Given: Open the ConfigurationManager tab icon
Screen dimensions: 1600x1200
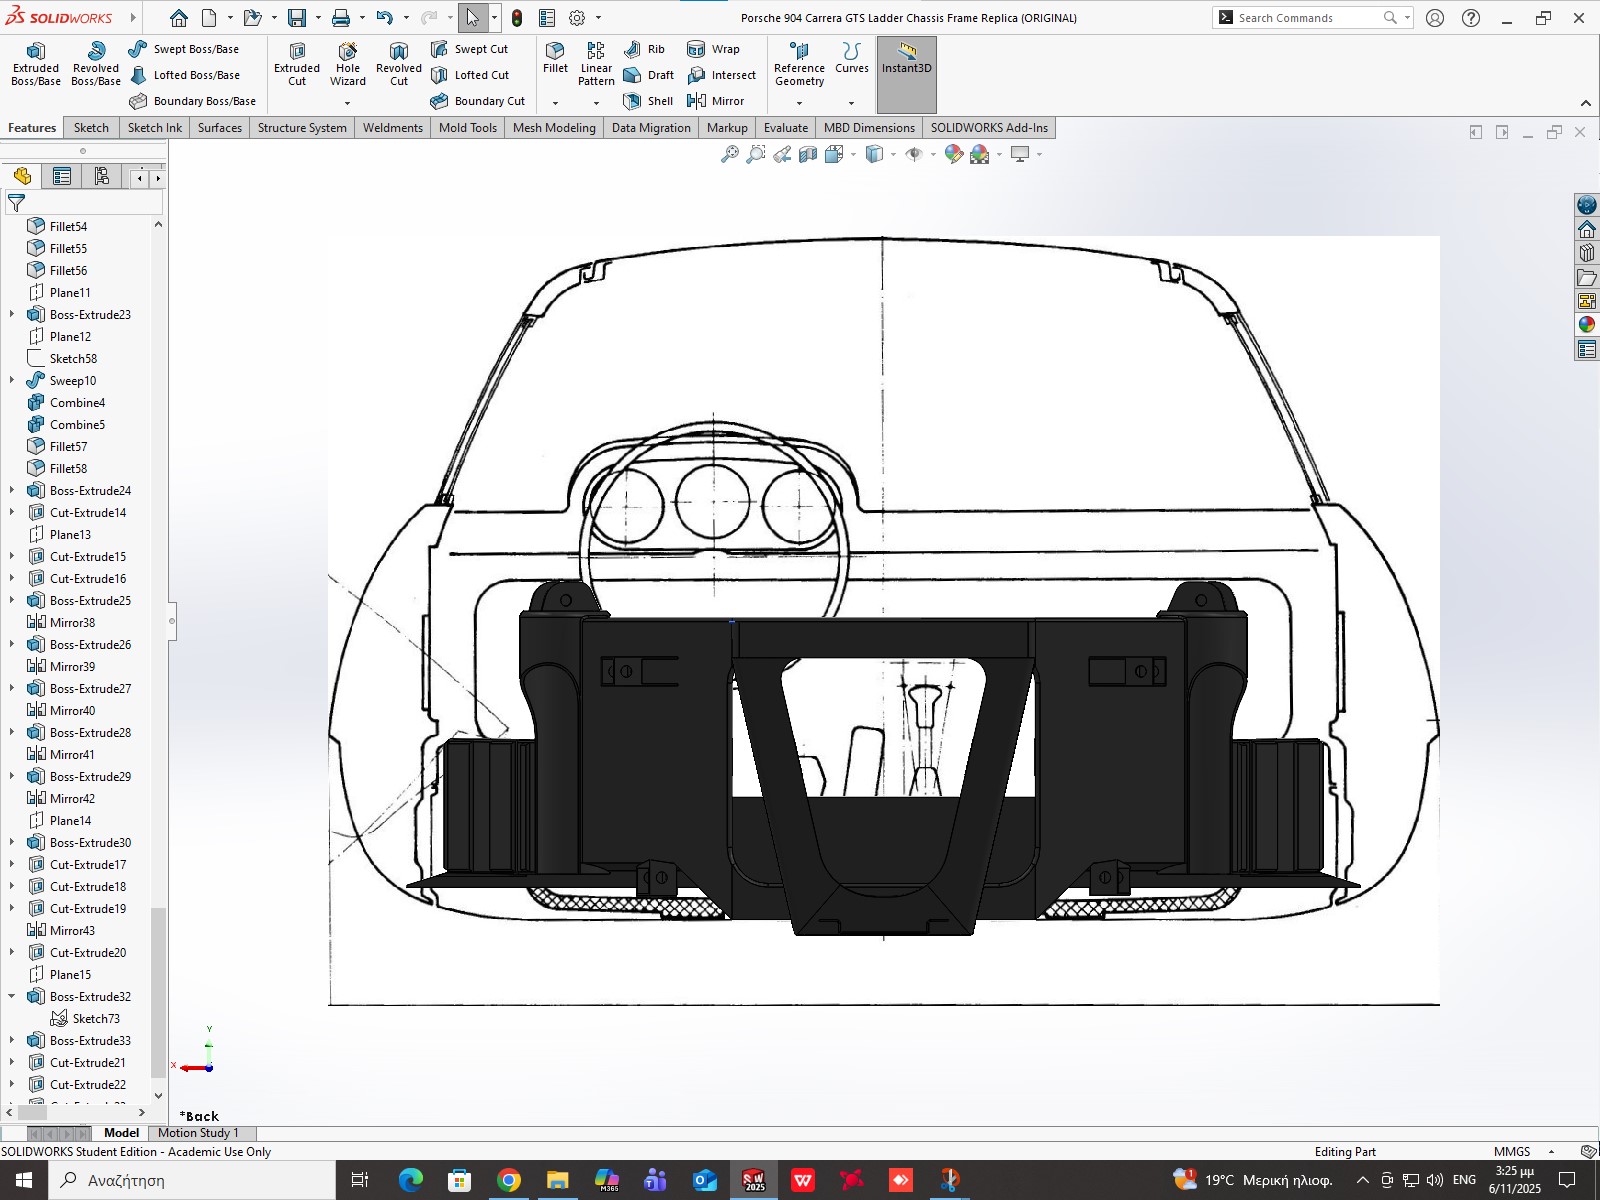Looking at the screenshot, I should coord(101,177).
